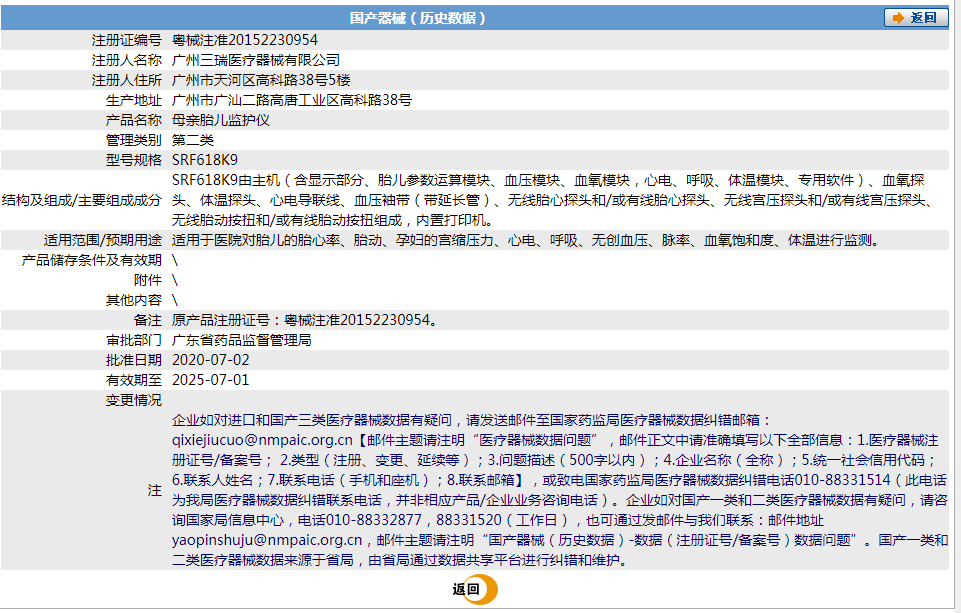The image size is (961, 613).
Task: Click the 返回 button at top right
Action: (916, 18)
